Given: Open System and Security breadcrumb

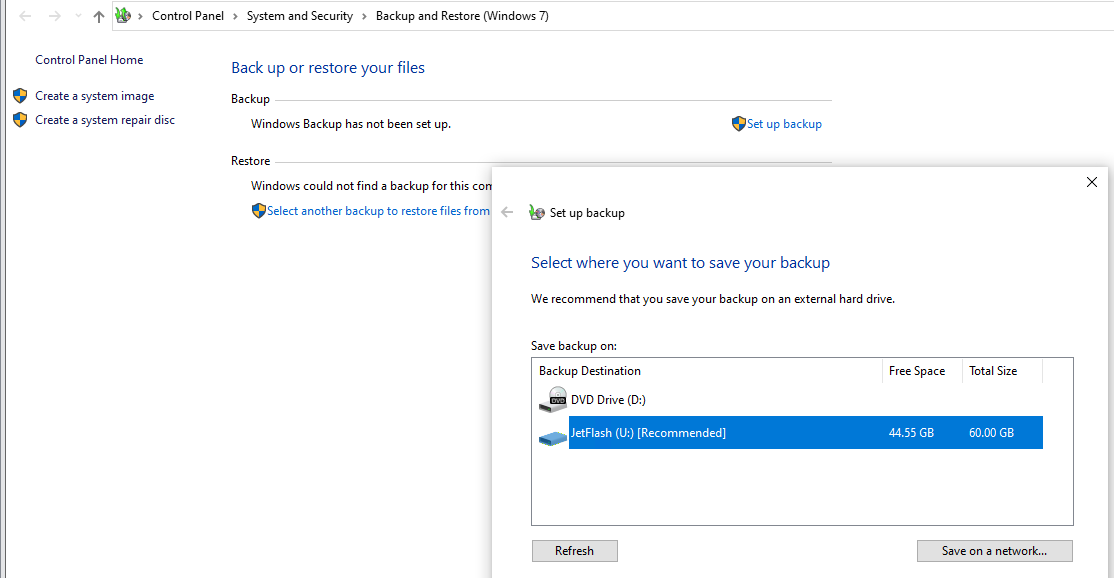Looking at the screenshot, I should (300, 16).
